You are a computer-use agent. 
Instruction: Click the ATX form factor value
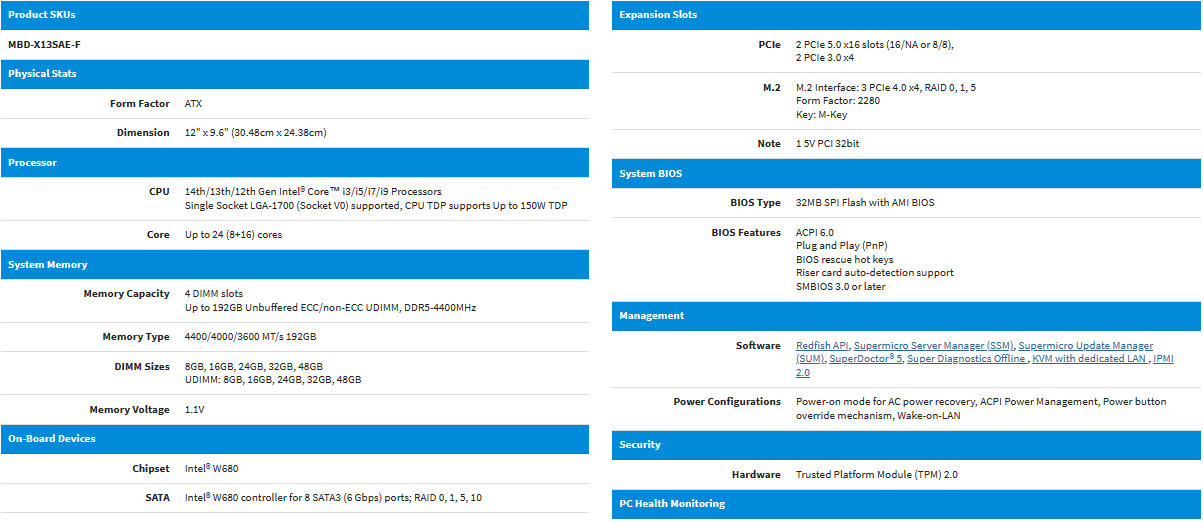(x=194, y=104)
